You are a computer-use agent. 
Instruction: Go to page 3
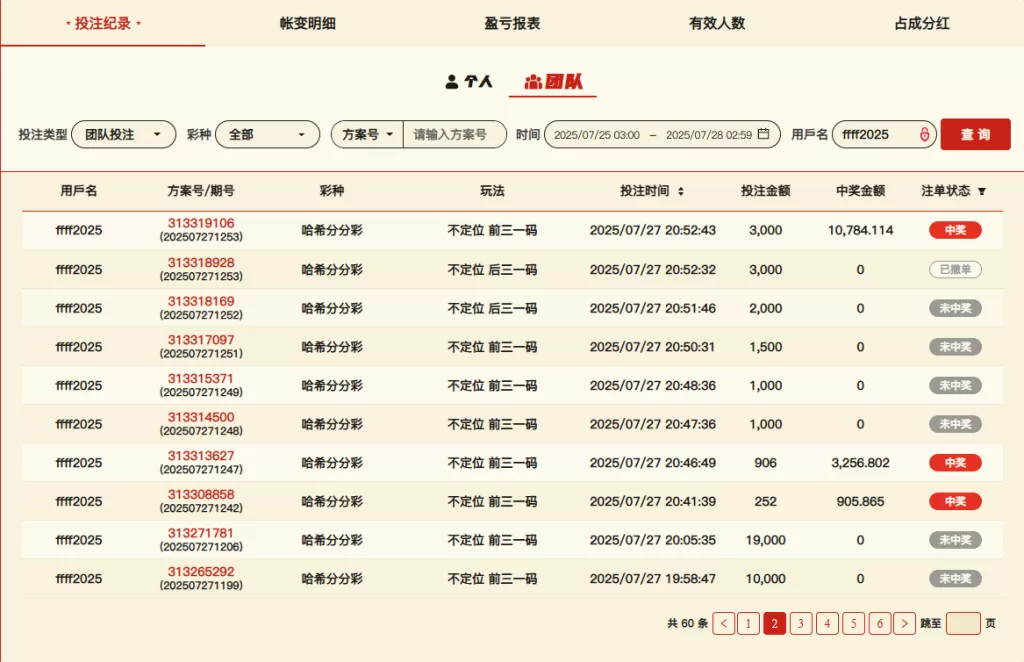click(801, 623)
